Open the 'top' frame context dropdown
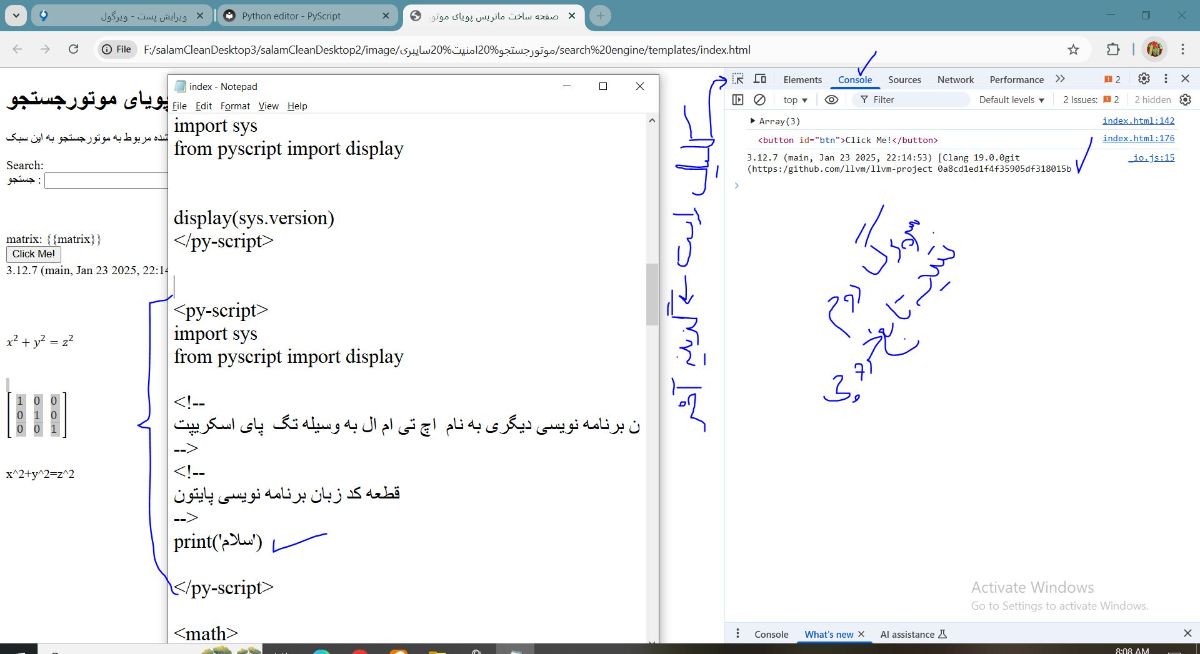Image resolution: width=1200 pixels, height=654 pixels. tap(793, 99)
